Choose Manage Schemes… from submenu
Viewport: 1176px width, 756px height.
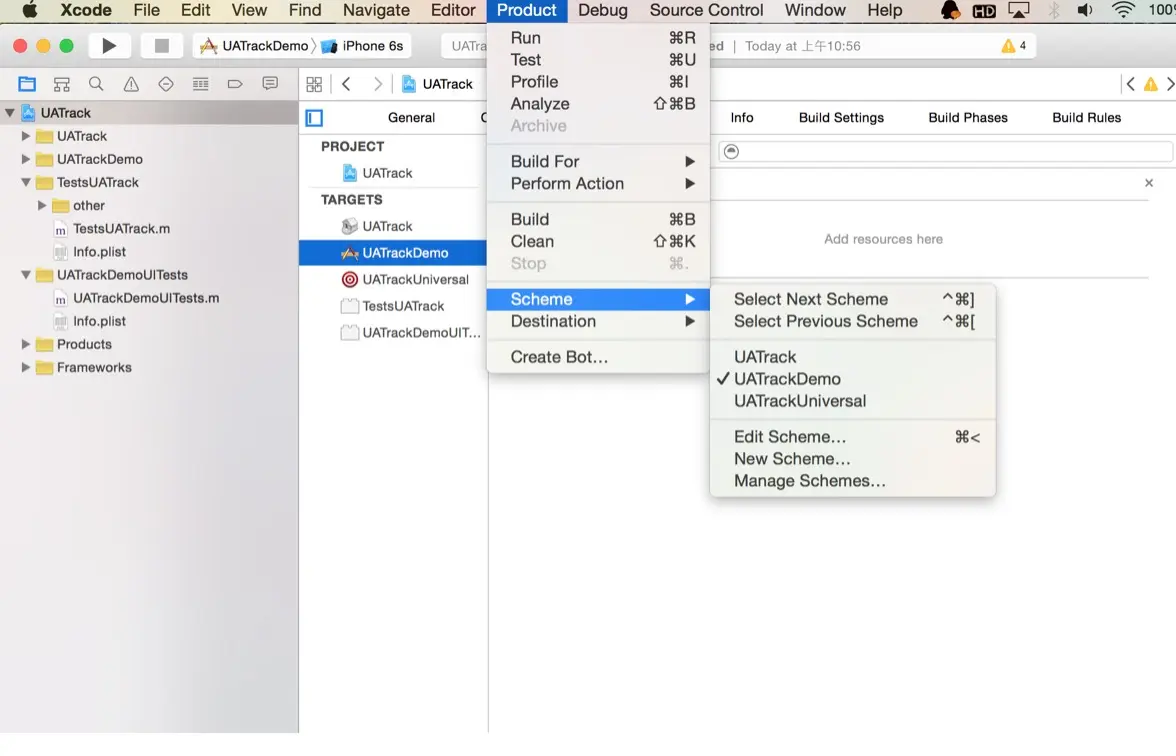853,482
